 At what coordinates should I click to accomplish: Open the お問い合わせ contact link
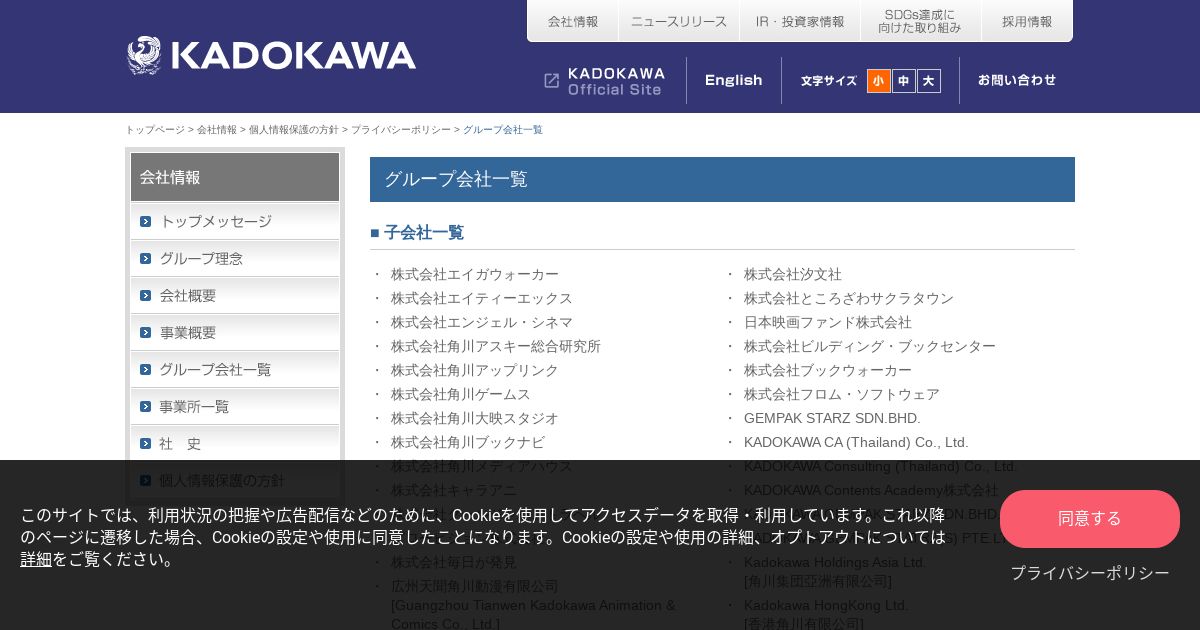(1017, 80)
